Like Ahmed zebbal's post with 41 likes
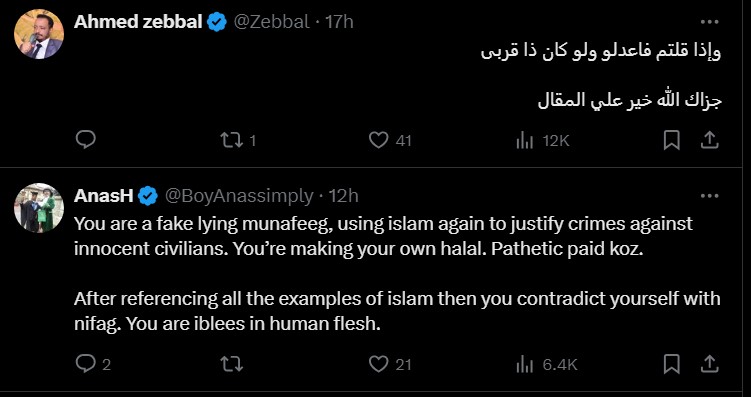Viewport: 751px width, 397px height. [390, 141]
